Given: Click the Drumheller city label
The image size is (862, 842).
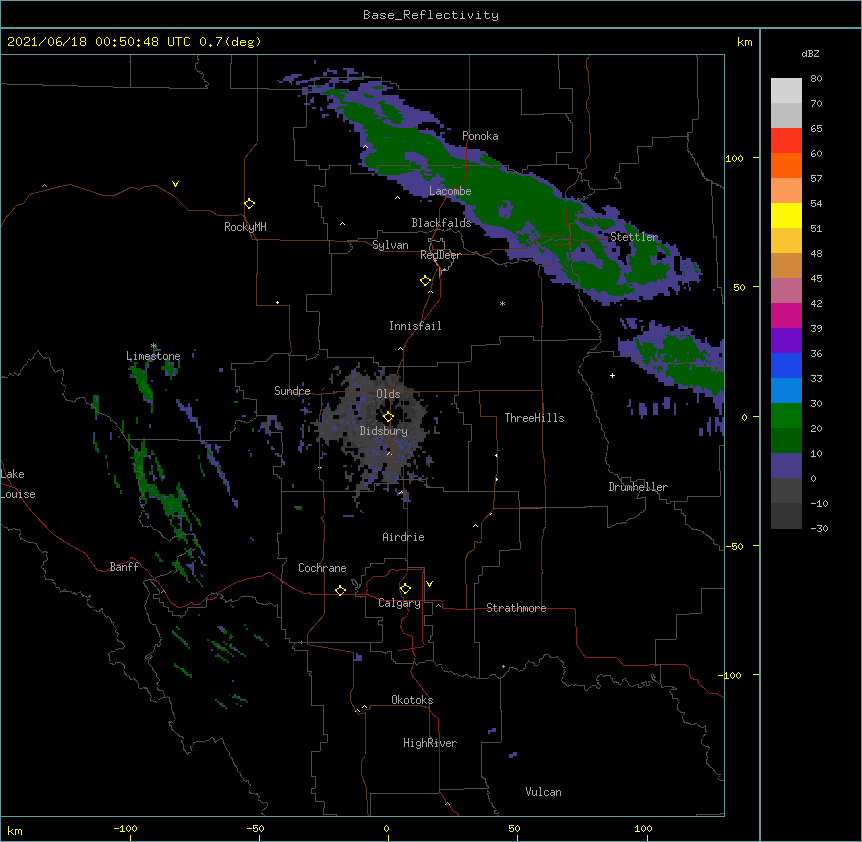Looking at the screenshot, I should point(638,487).
